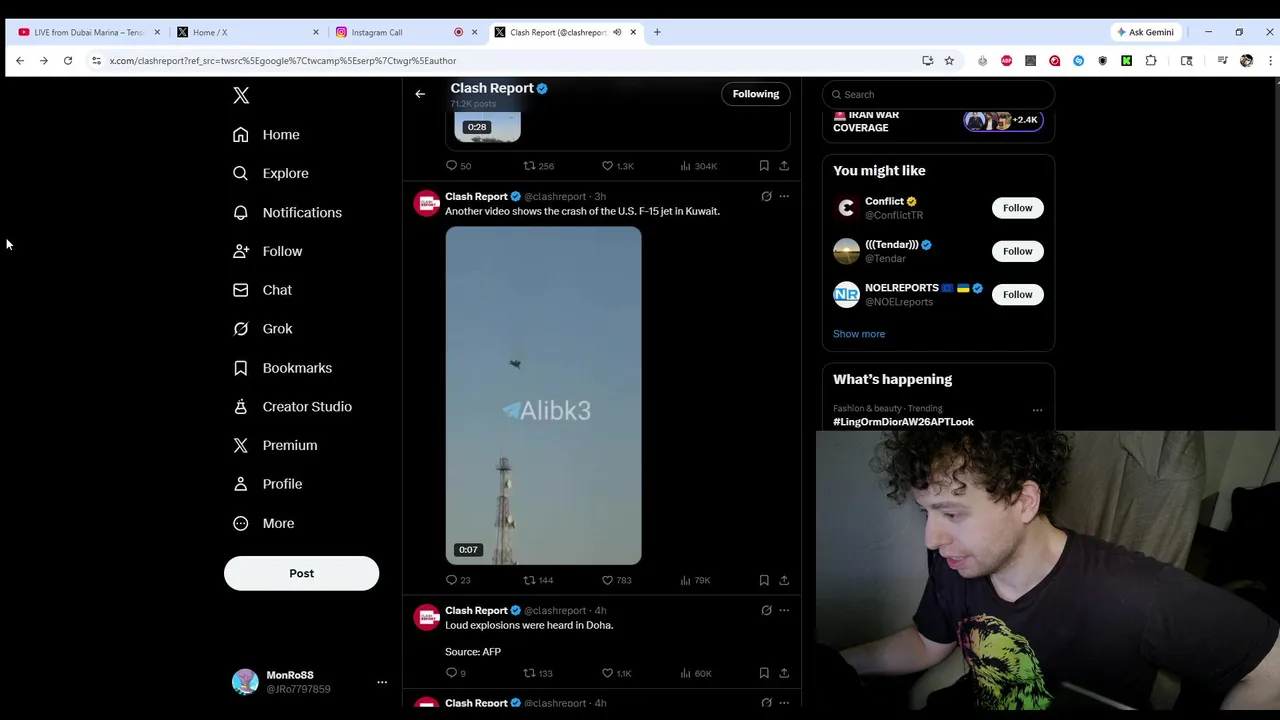Go back with the profile back arrow

tap(420, 94)
